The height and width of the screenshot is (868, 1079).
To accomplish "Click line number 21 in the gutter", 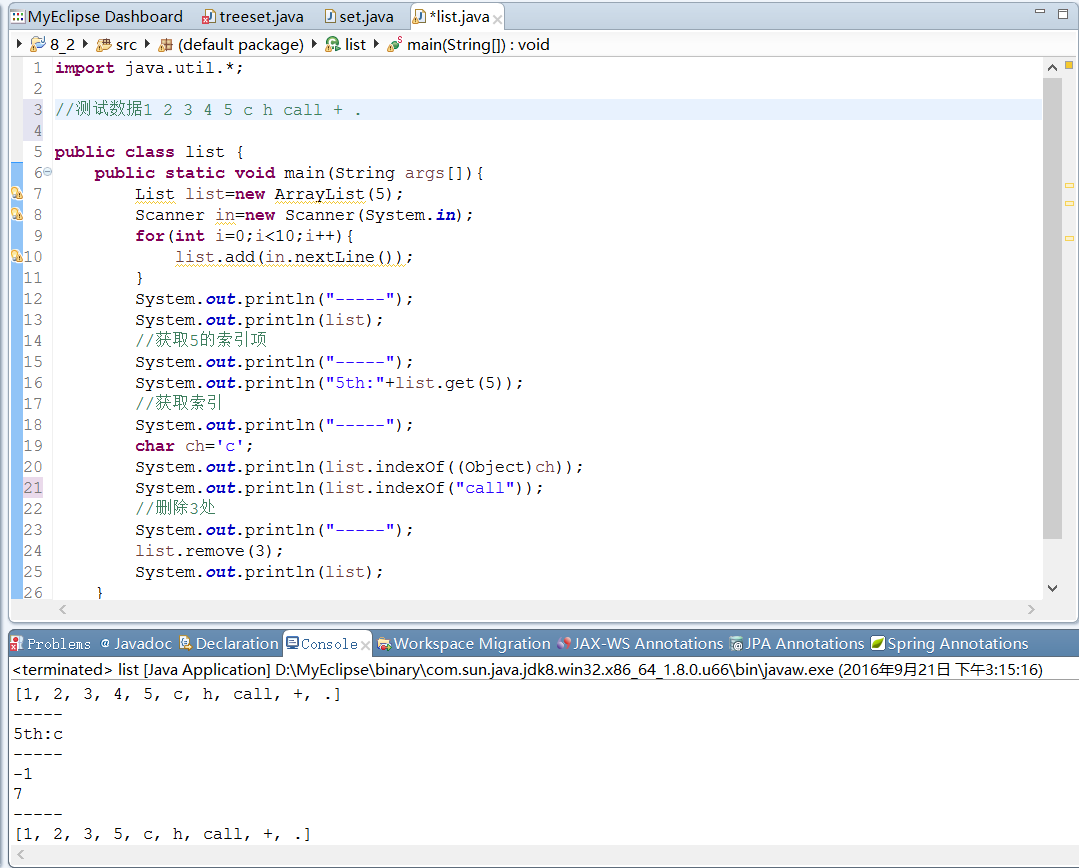I will click(x=33, y=488).
